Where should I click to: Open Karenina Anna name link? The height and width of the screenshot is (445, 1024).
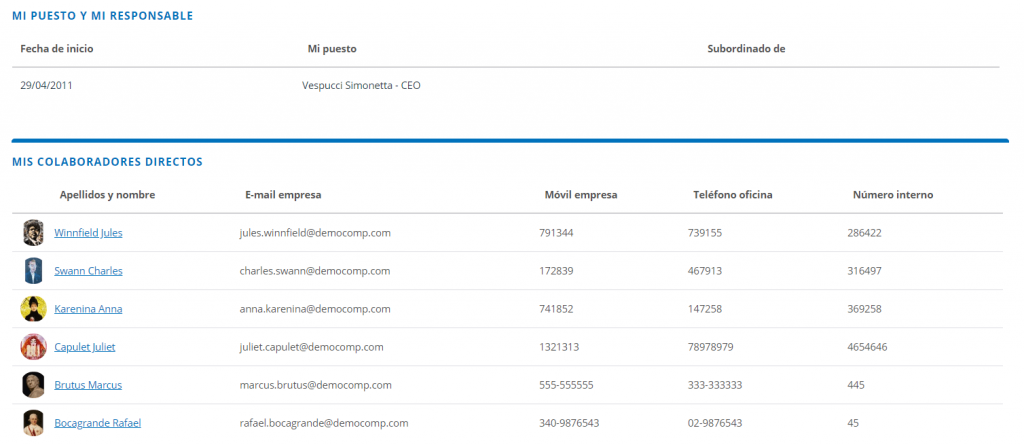coord(88,308)
